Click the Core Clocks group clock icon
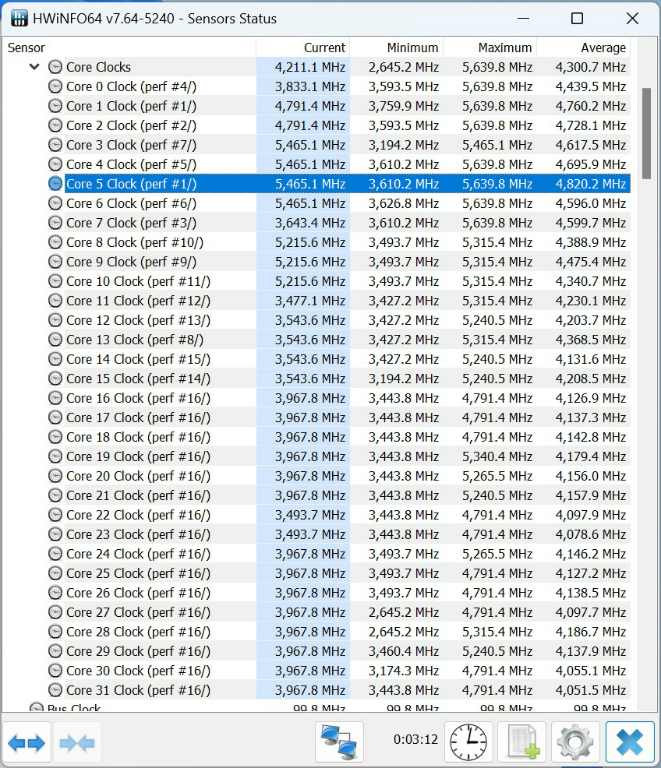 pos(55,67)
